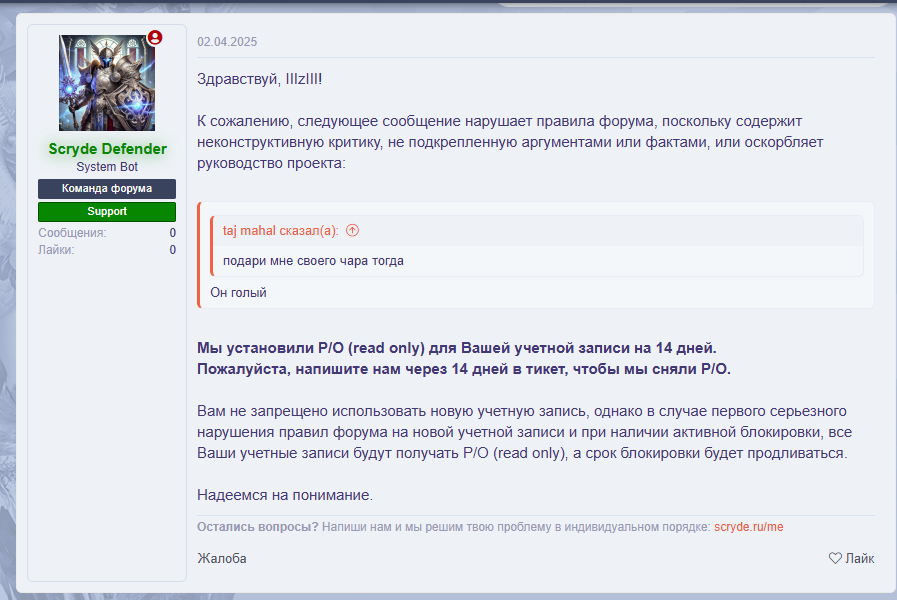Click the quoted text "подари мне своего чара тогда"
Viewport: 897px width, 600px height.
pyautogui.click(x=313, y=261)
